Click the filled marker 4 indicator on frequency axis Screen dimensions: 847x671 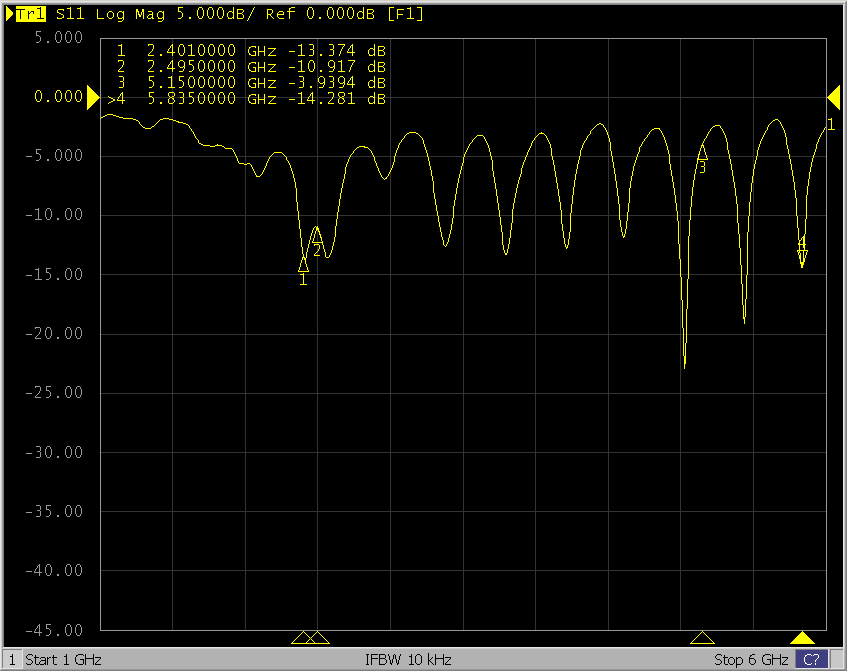pos(802,638)
